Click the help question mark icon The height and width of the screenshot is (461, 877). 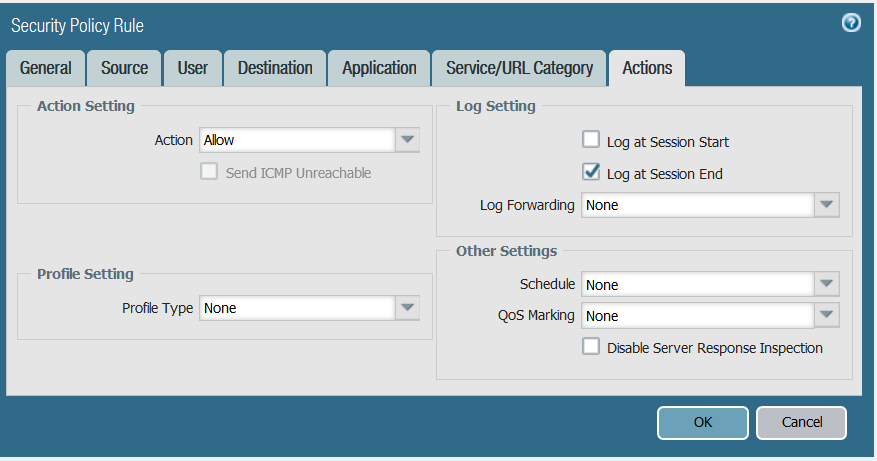(x=851, y=23)
